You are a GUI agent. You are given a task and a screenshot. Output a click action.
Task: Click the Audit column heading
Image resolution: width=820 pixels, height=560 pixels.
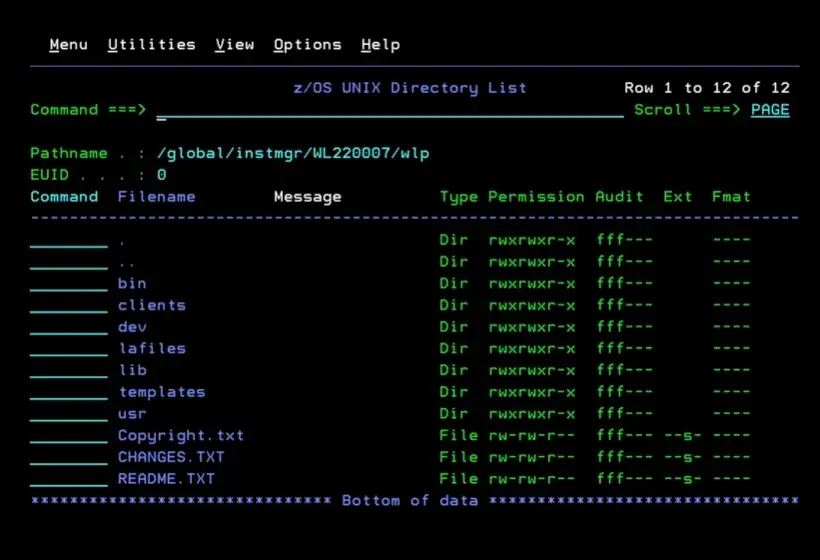pos(619,197)
